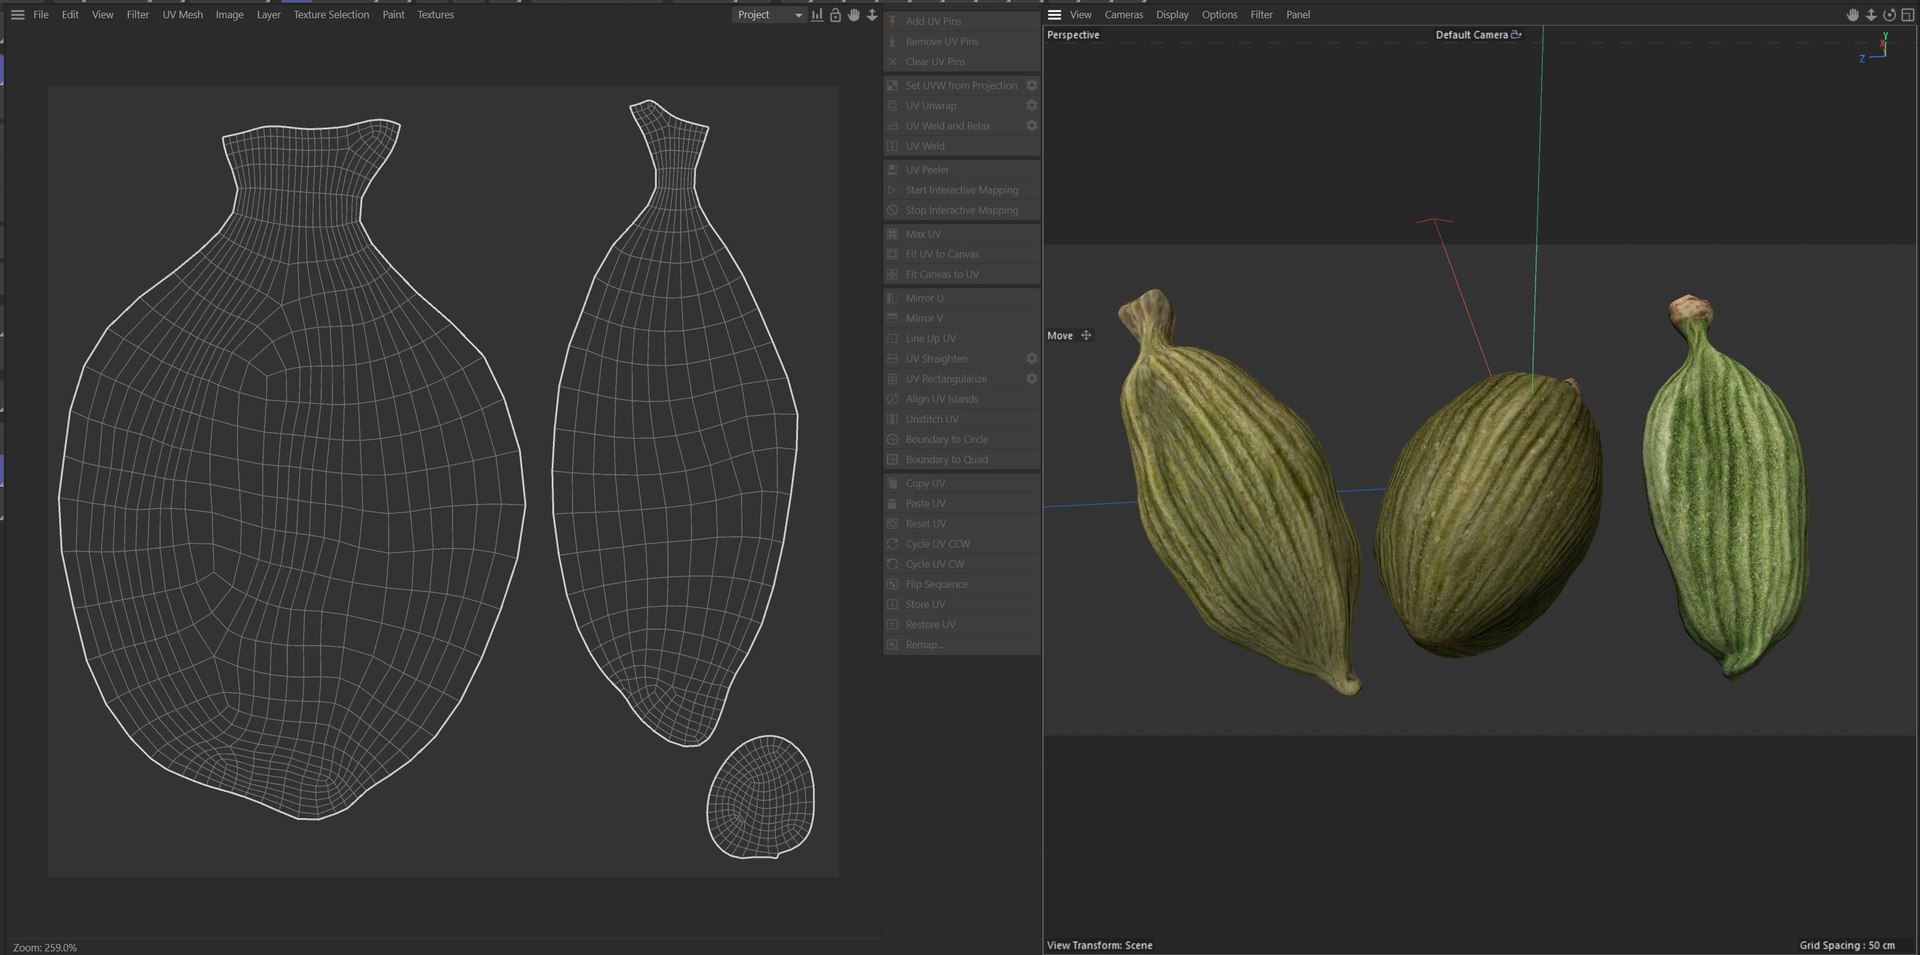Screen dimensions: 1920x955
Task: Click the Cycle UV CCW command
Action: (x=962, y=544)
